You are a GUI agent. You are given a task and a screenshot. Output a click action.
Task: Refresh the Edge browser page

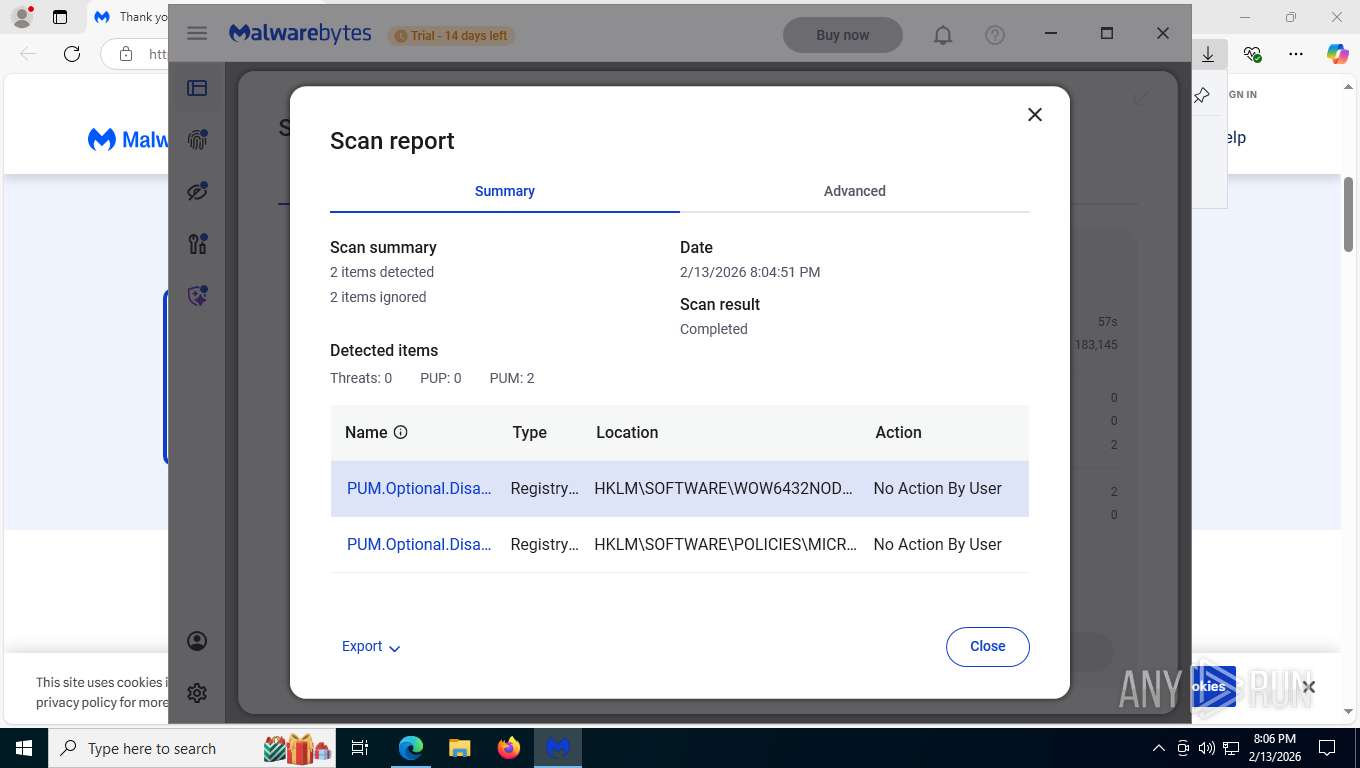72,54
